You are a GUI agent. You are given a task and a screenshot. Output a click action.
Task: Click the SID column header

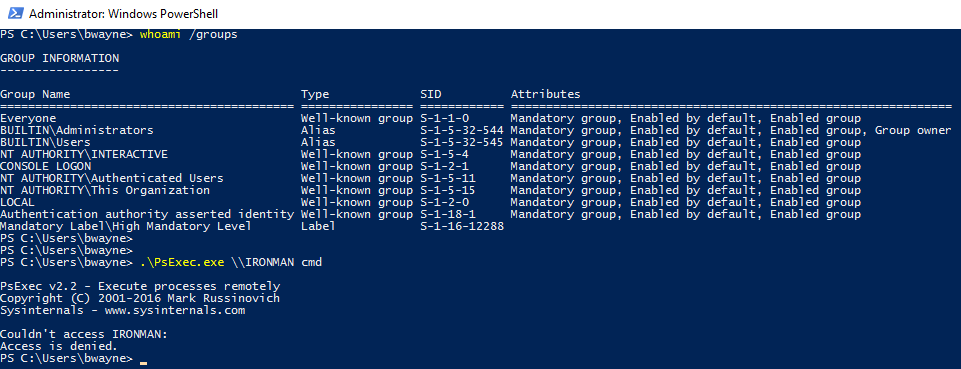tap(431, 94)
